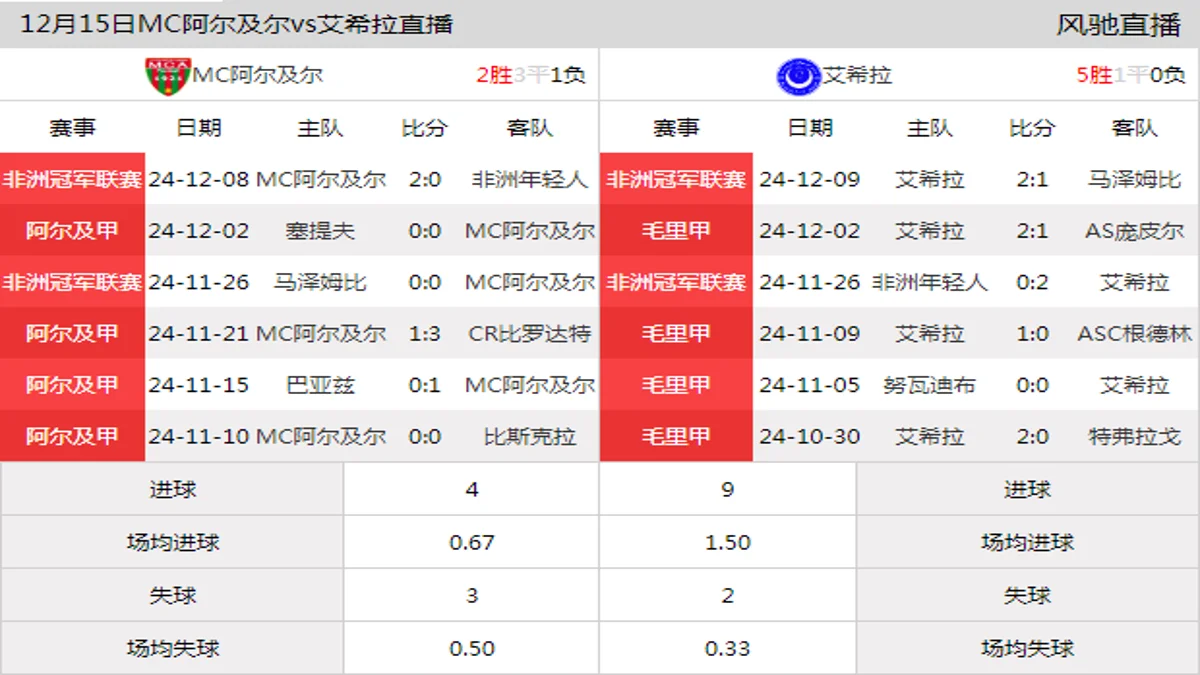Screen dimensions: 1200x675
Task: Click left 场均进球 label
Action: 173,543
